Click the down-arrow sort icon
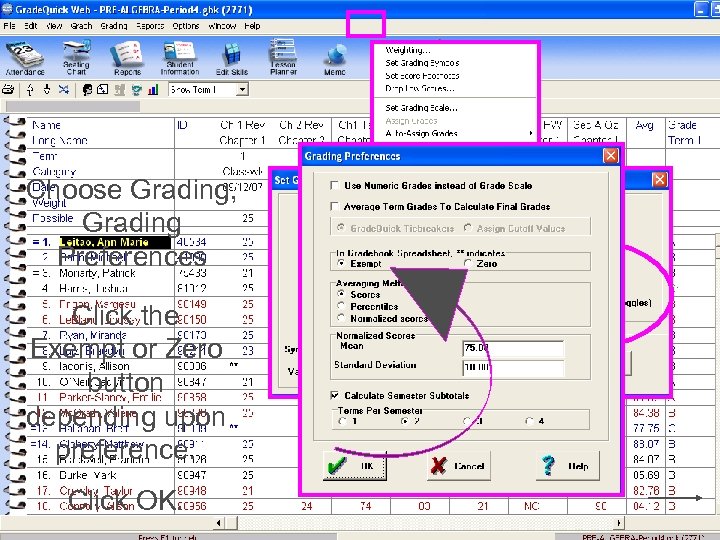Screen dimensions: 720x540 47,90
